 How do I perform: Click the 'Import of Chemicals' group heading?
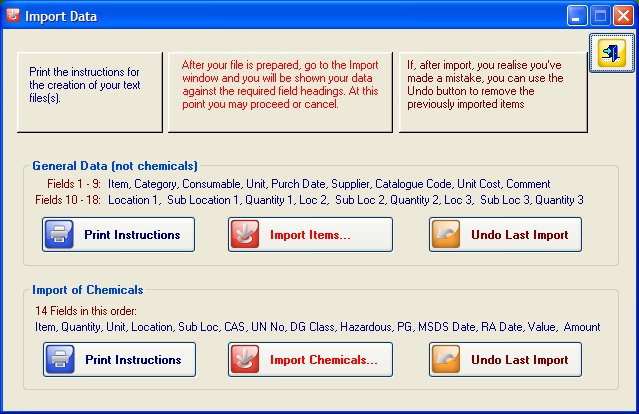[88, 290]
